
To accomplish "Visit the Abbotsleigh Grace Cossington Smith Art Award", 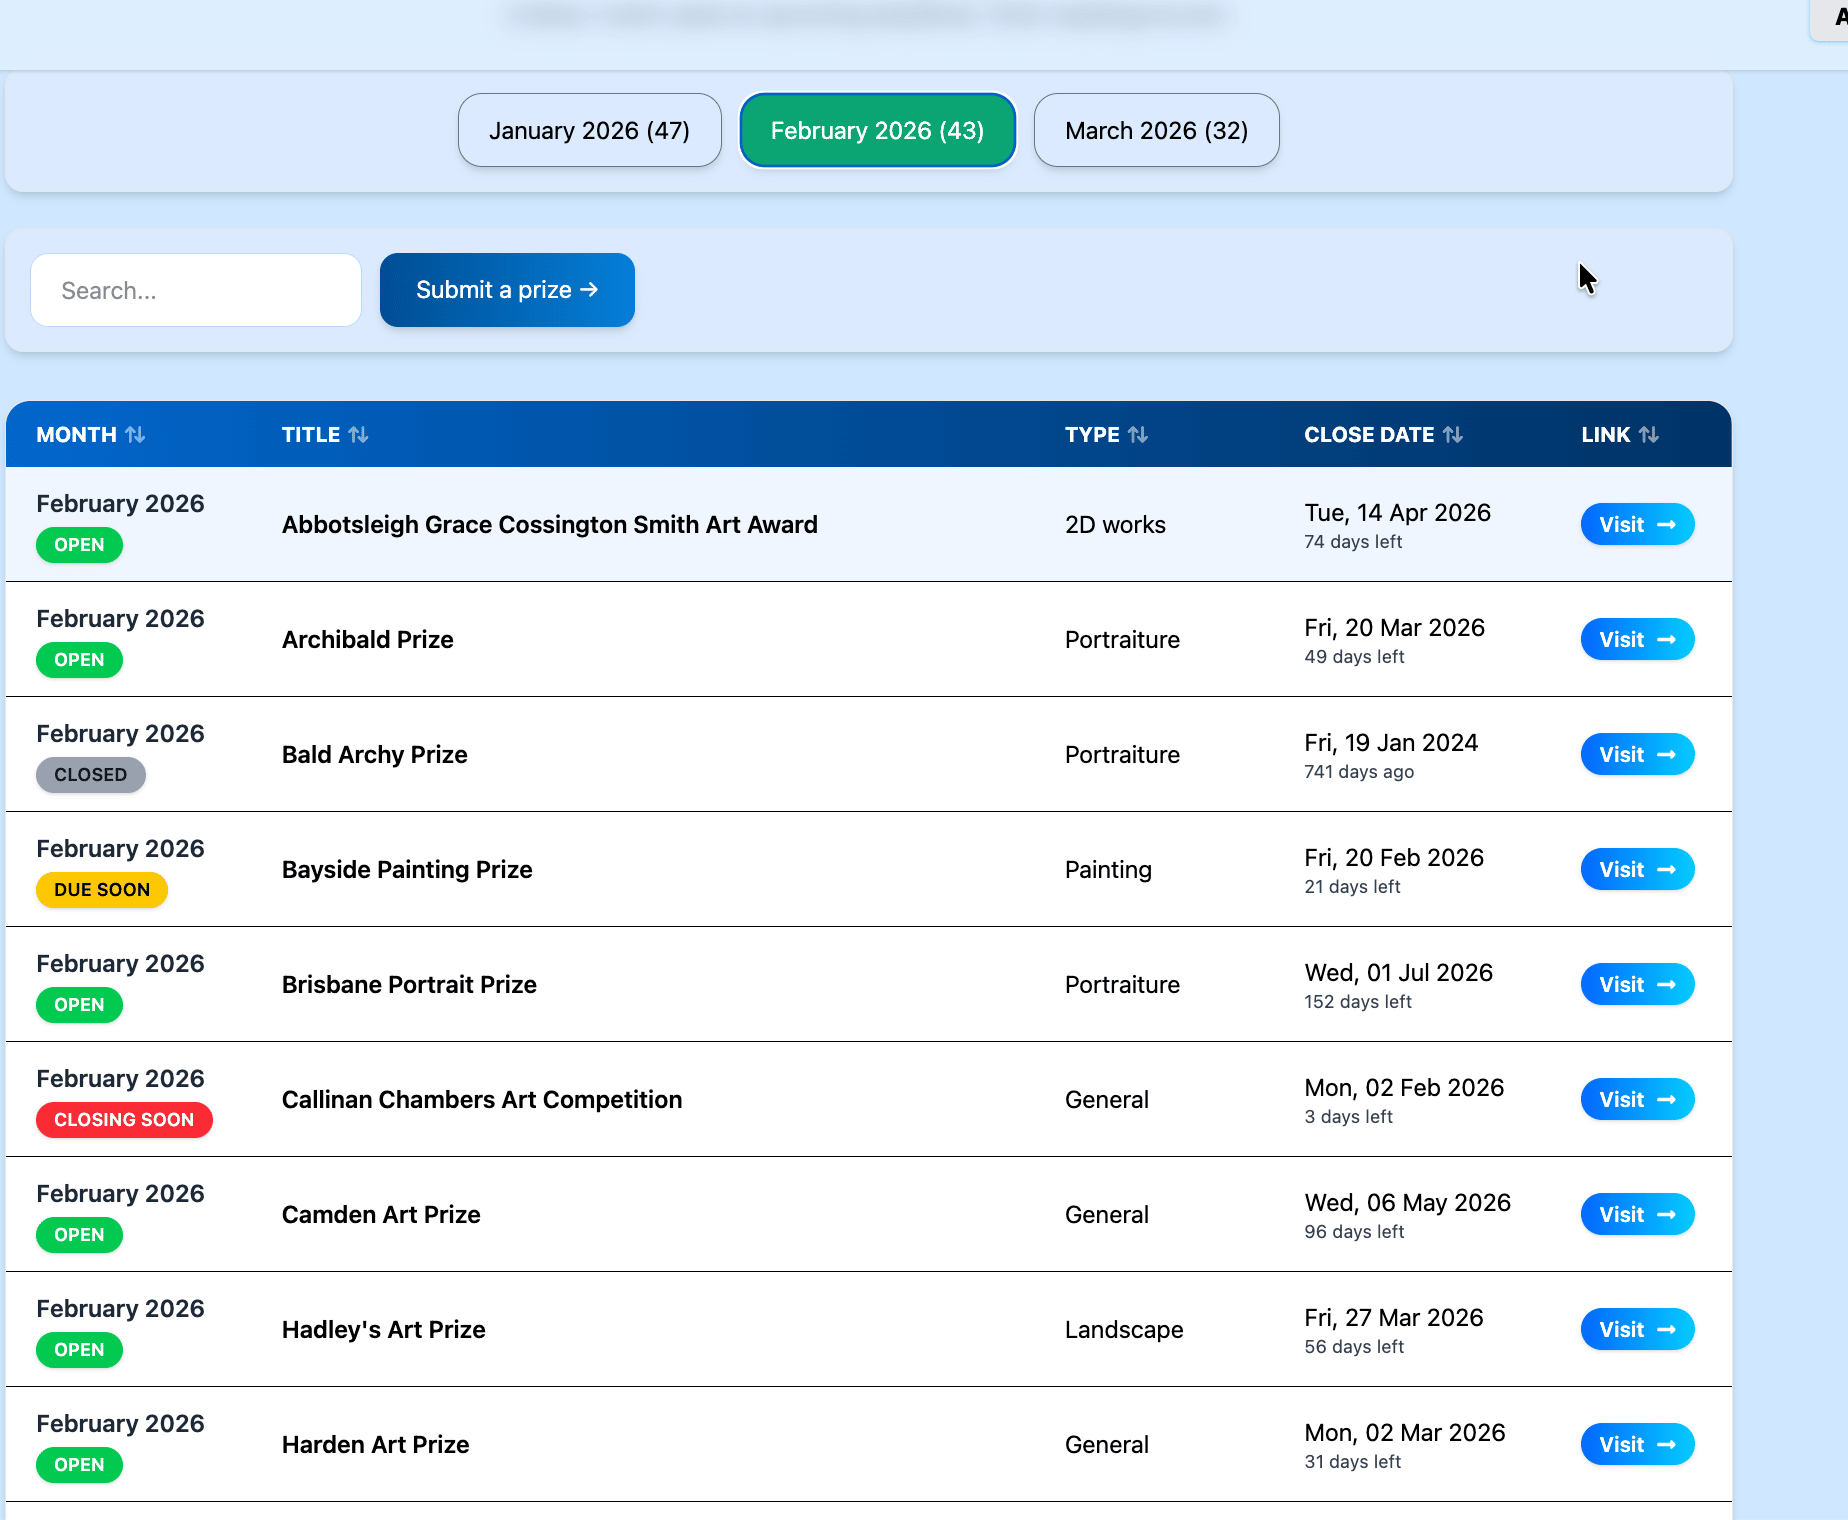I will (x=1637, y=525).
